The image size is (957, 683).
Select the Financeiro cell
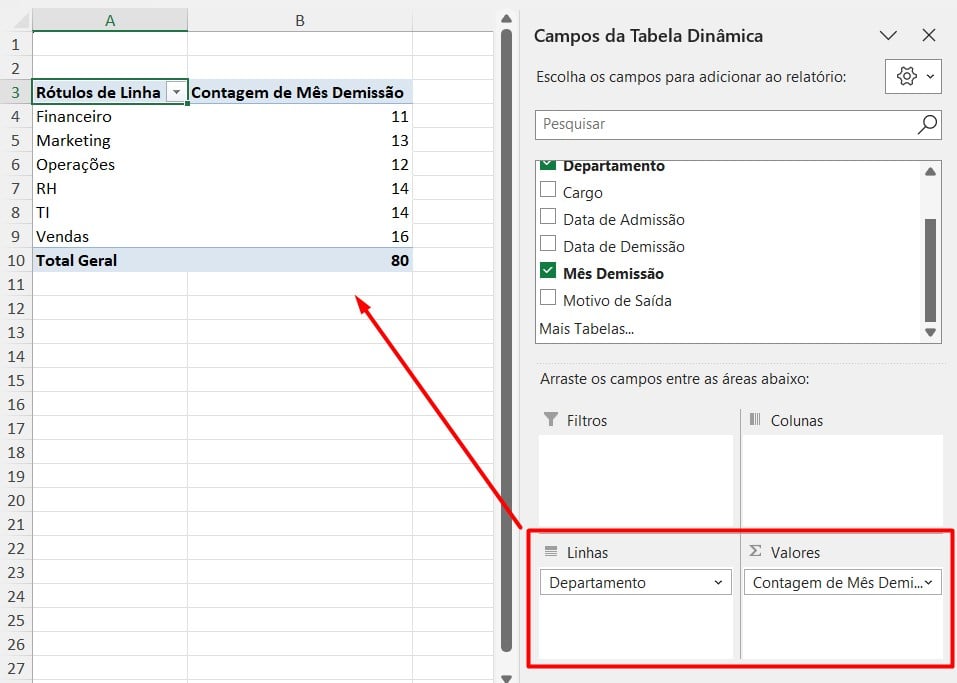click(x=110, y=117)
